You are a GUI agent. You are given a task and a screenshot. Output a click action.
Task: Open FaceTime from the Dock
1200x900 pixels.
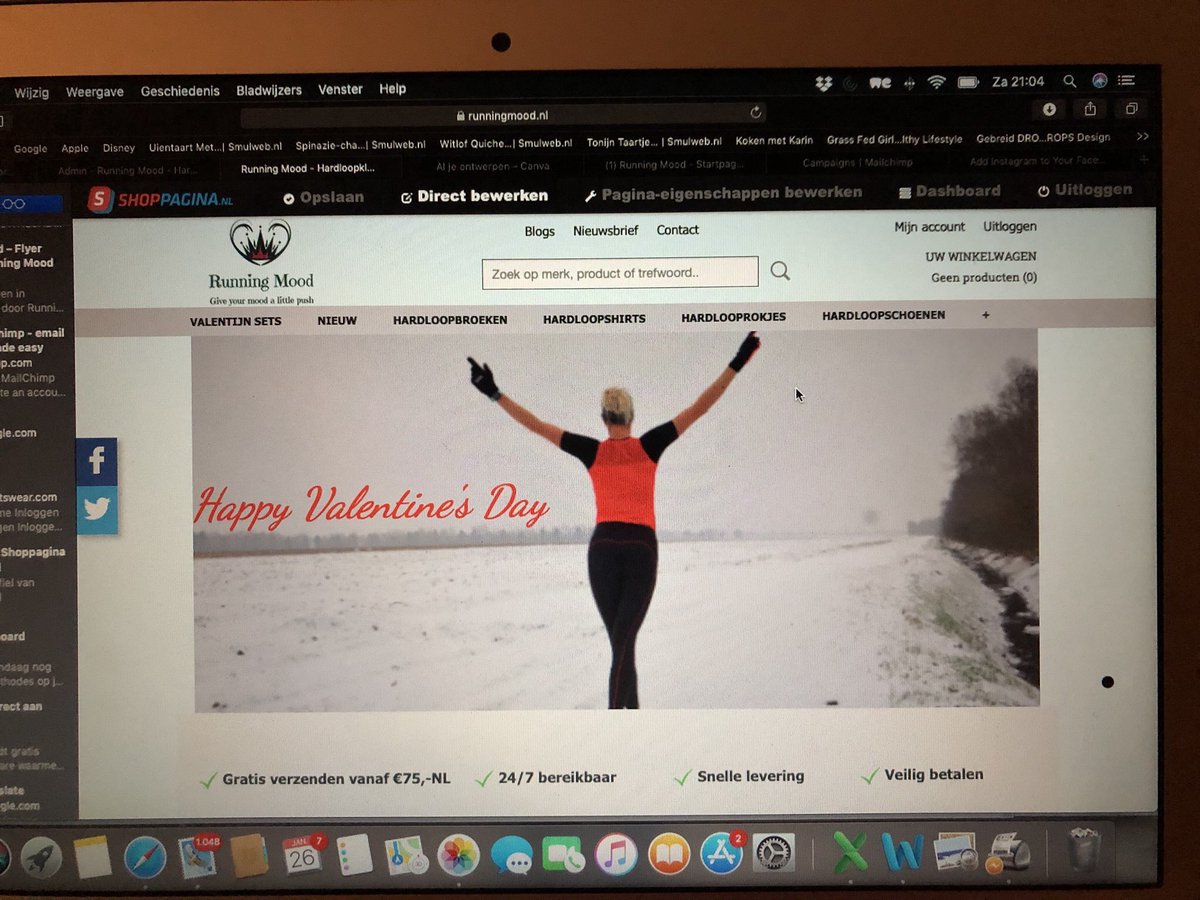pos(563,855)
